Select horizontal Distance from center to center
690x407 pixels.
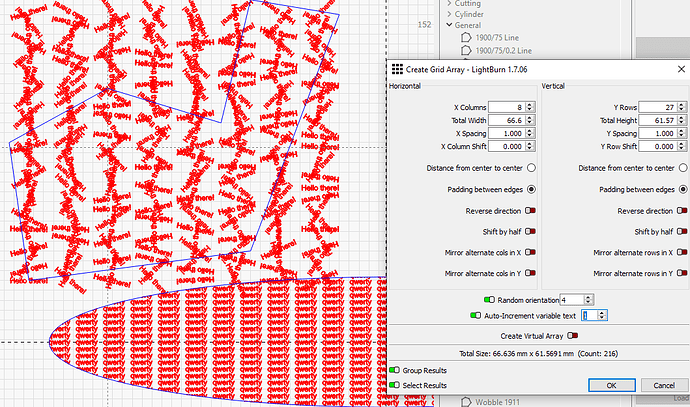[531, 168]
